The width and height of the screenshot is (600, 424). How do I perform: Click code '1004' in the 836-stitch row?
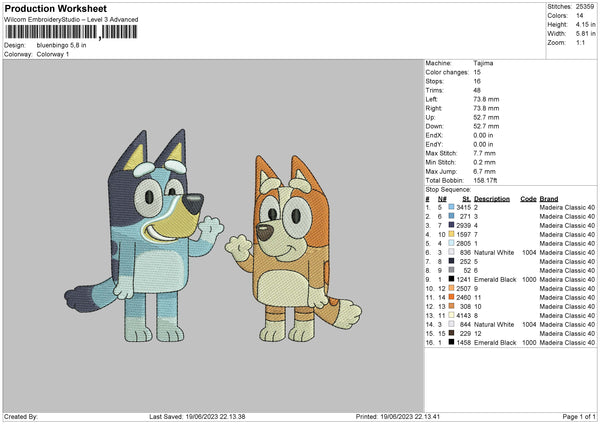529,253
